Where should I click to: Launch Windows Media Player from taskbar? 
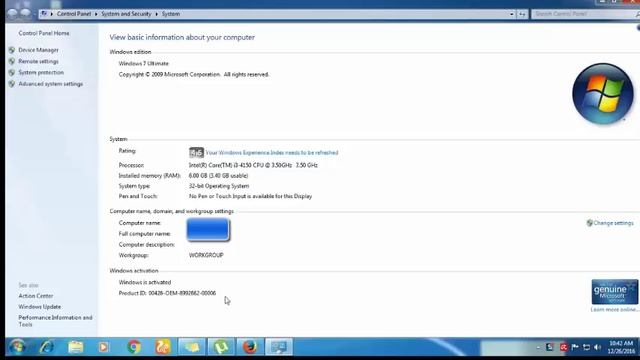pyautogui.click(x=104, y=347)
